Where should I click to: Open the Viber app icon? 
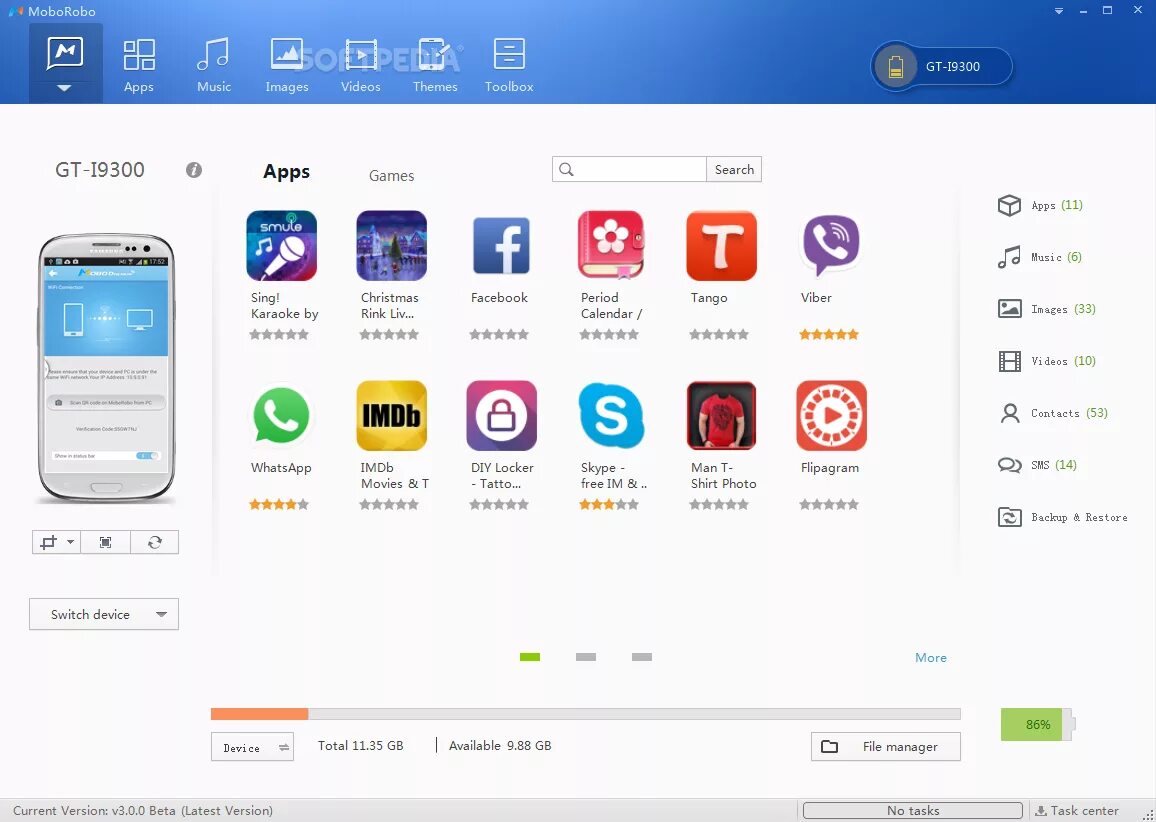(x=831, y=245)
